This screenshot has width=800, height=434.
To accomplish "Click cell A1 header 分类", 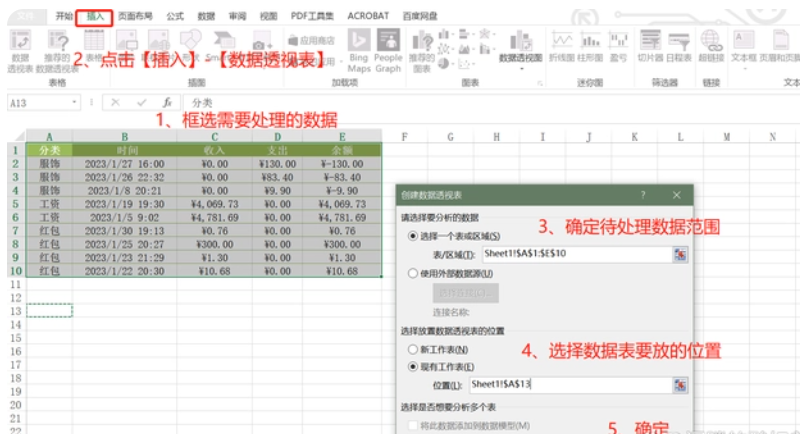I will [49, 150].
